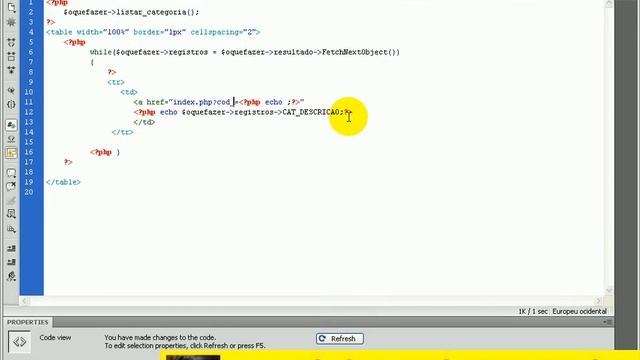Click the closing </table> tag on line 19
The width and height of the screenshot is (640, 360).
[x=63, y=182]
